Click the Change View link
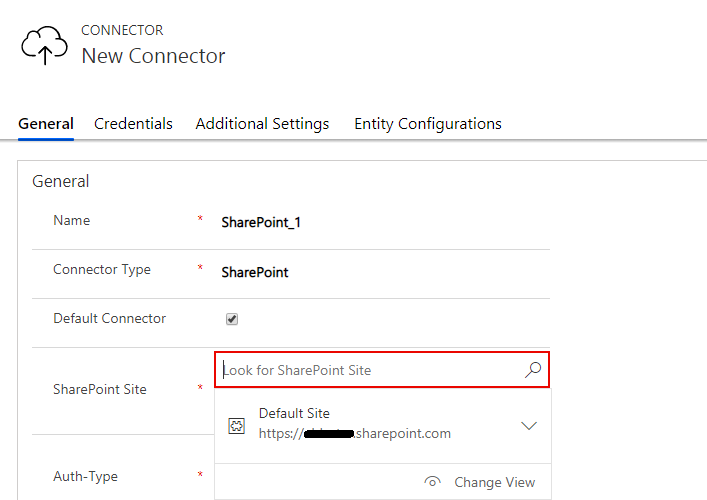The width and height of the screenshot is (707, 500). [494, 482]
